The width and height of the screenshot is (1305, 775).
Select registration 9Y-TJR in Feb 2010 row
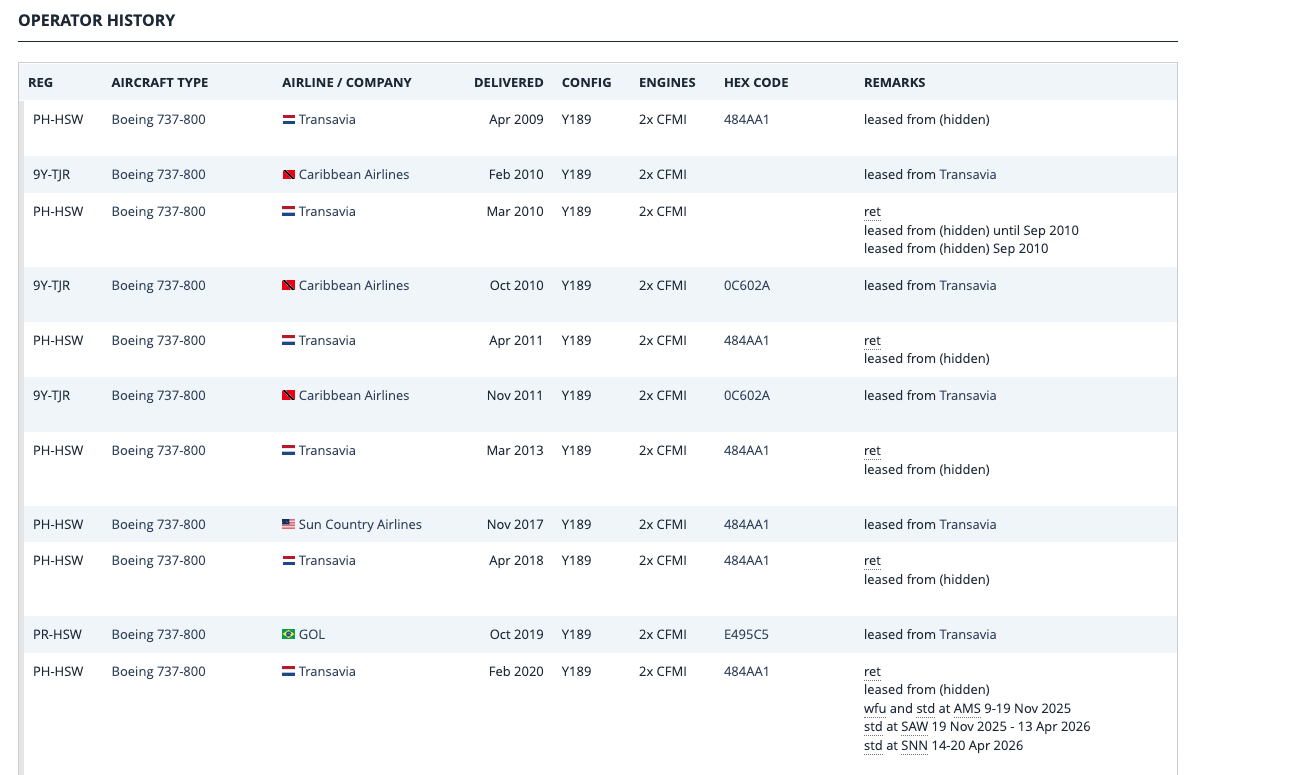click(52, 175)
